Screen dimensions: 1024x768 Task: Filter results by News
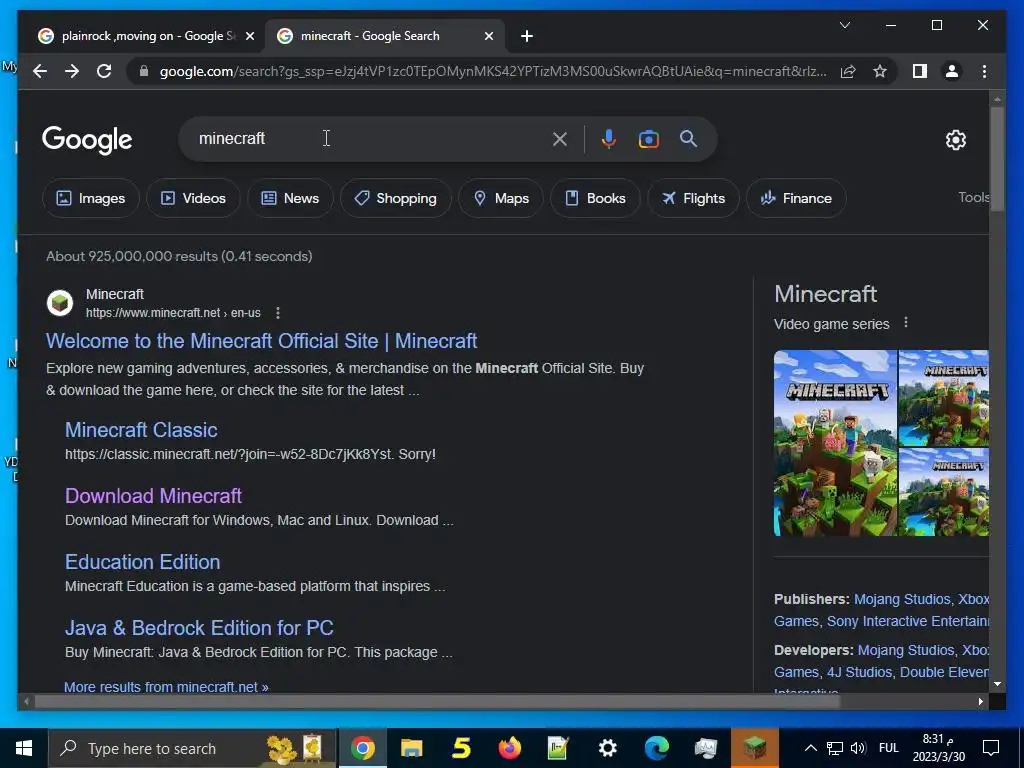pyautogui.click(x=290, y=198)
